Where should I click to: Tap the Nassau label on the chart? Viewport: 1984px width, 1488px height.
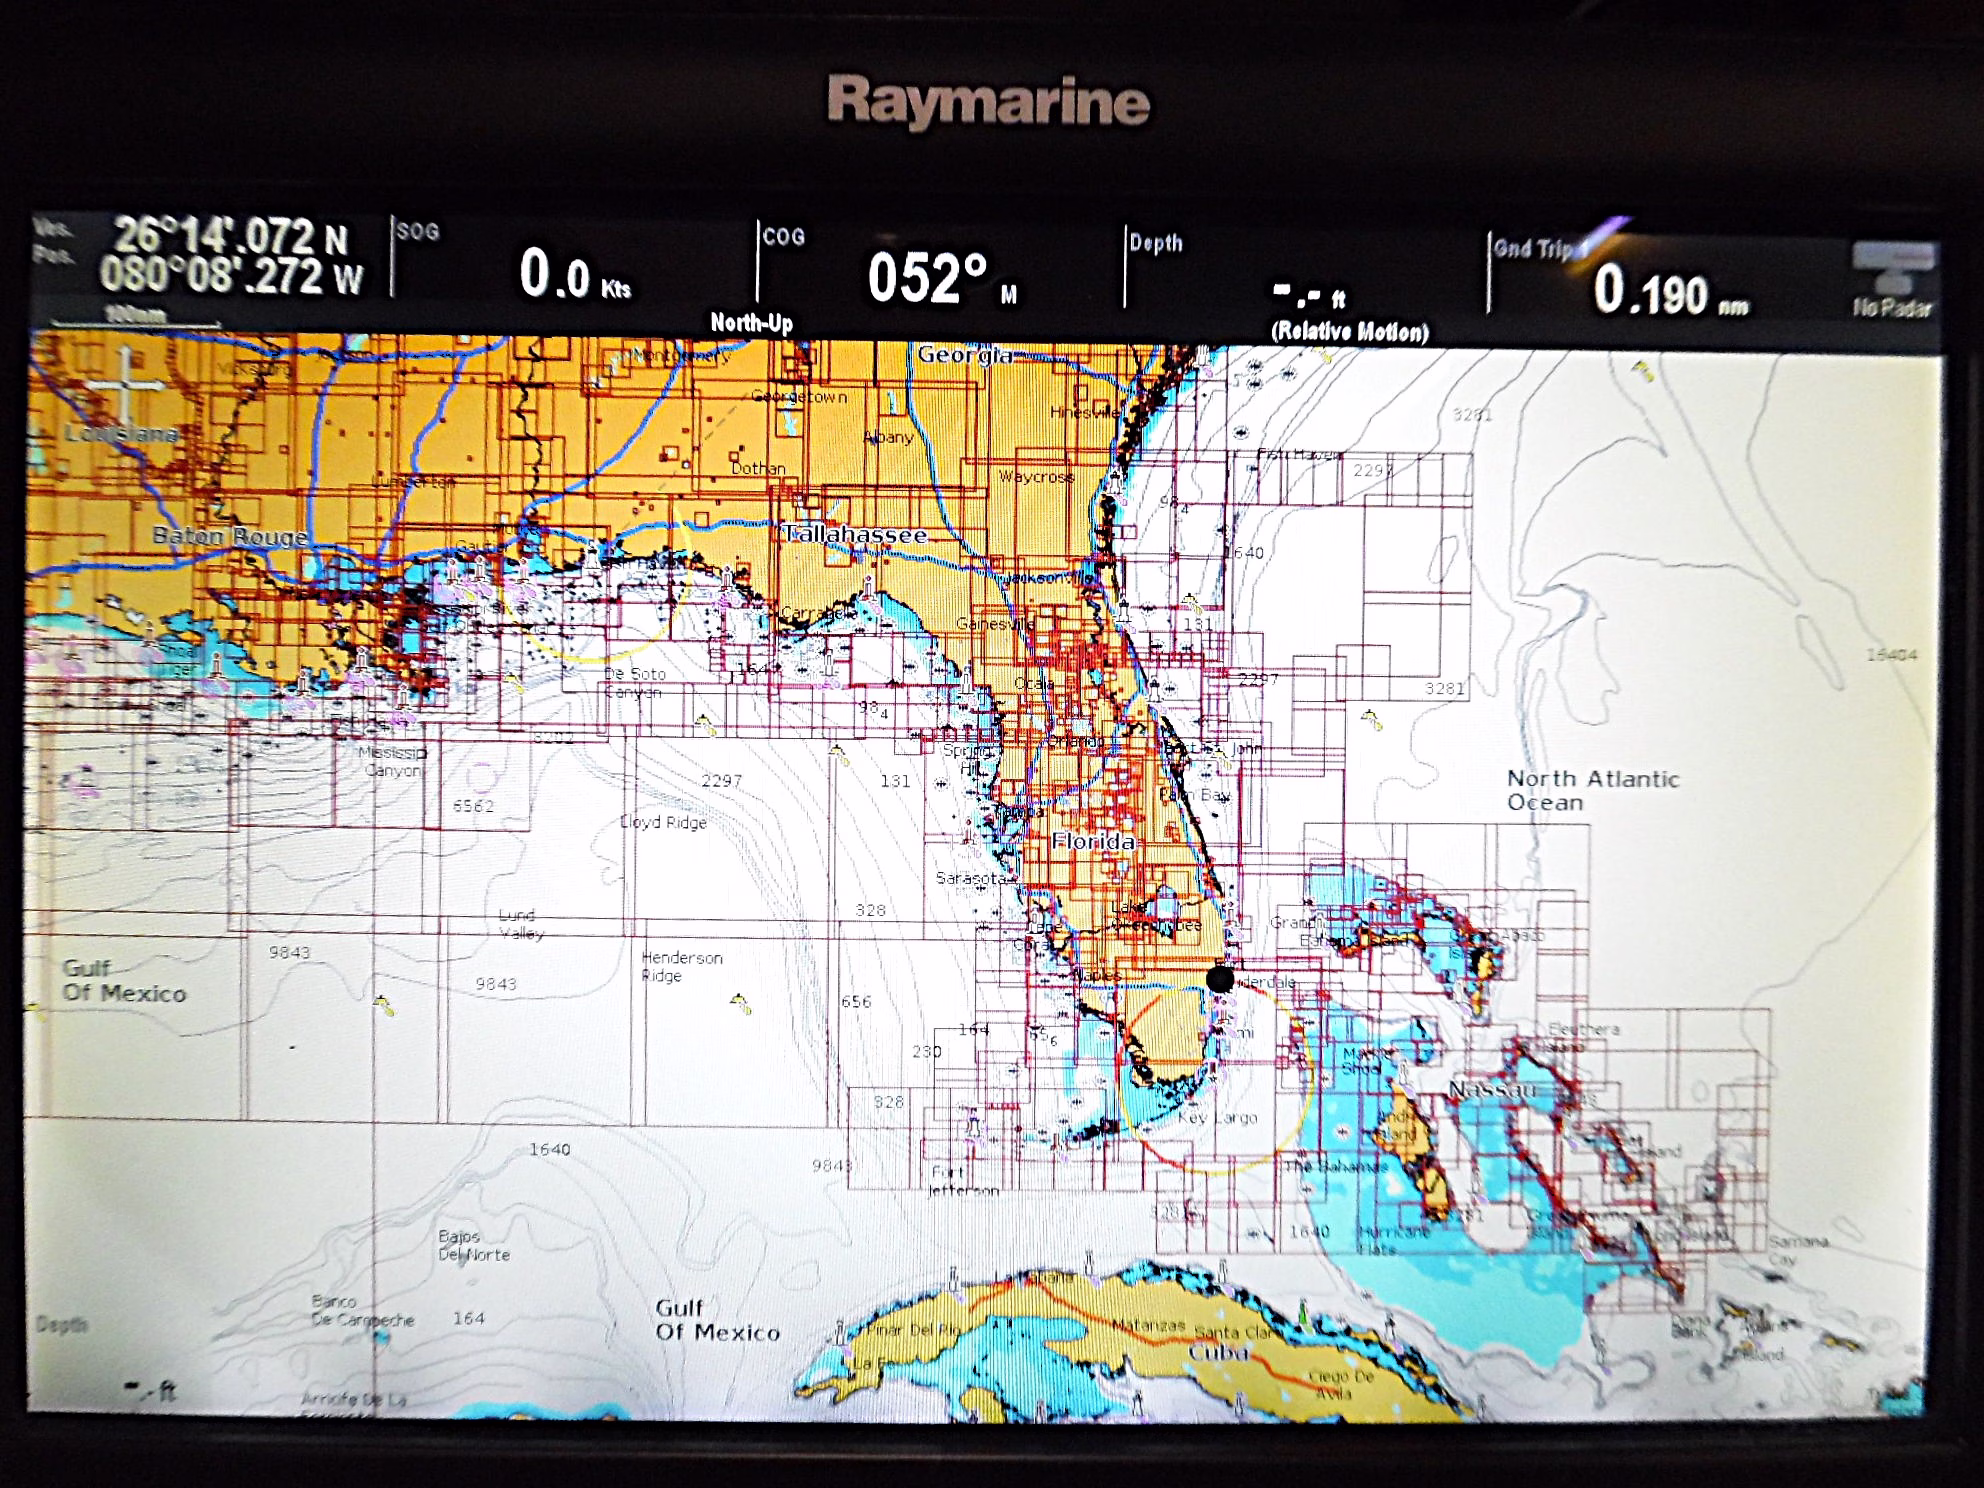(1492, 1089)
